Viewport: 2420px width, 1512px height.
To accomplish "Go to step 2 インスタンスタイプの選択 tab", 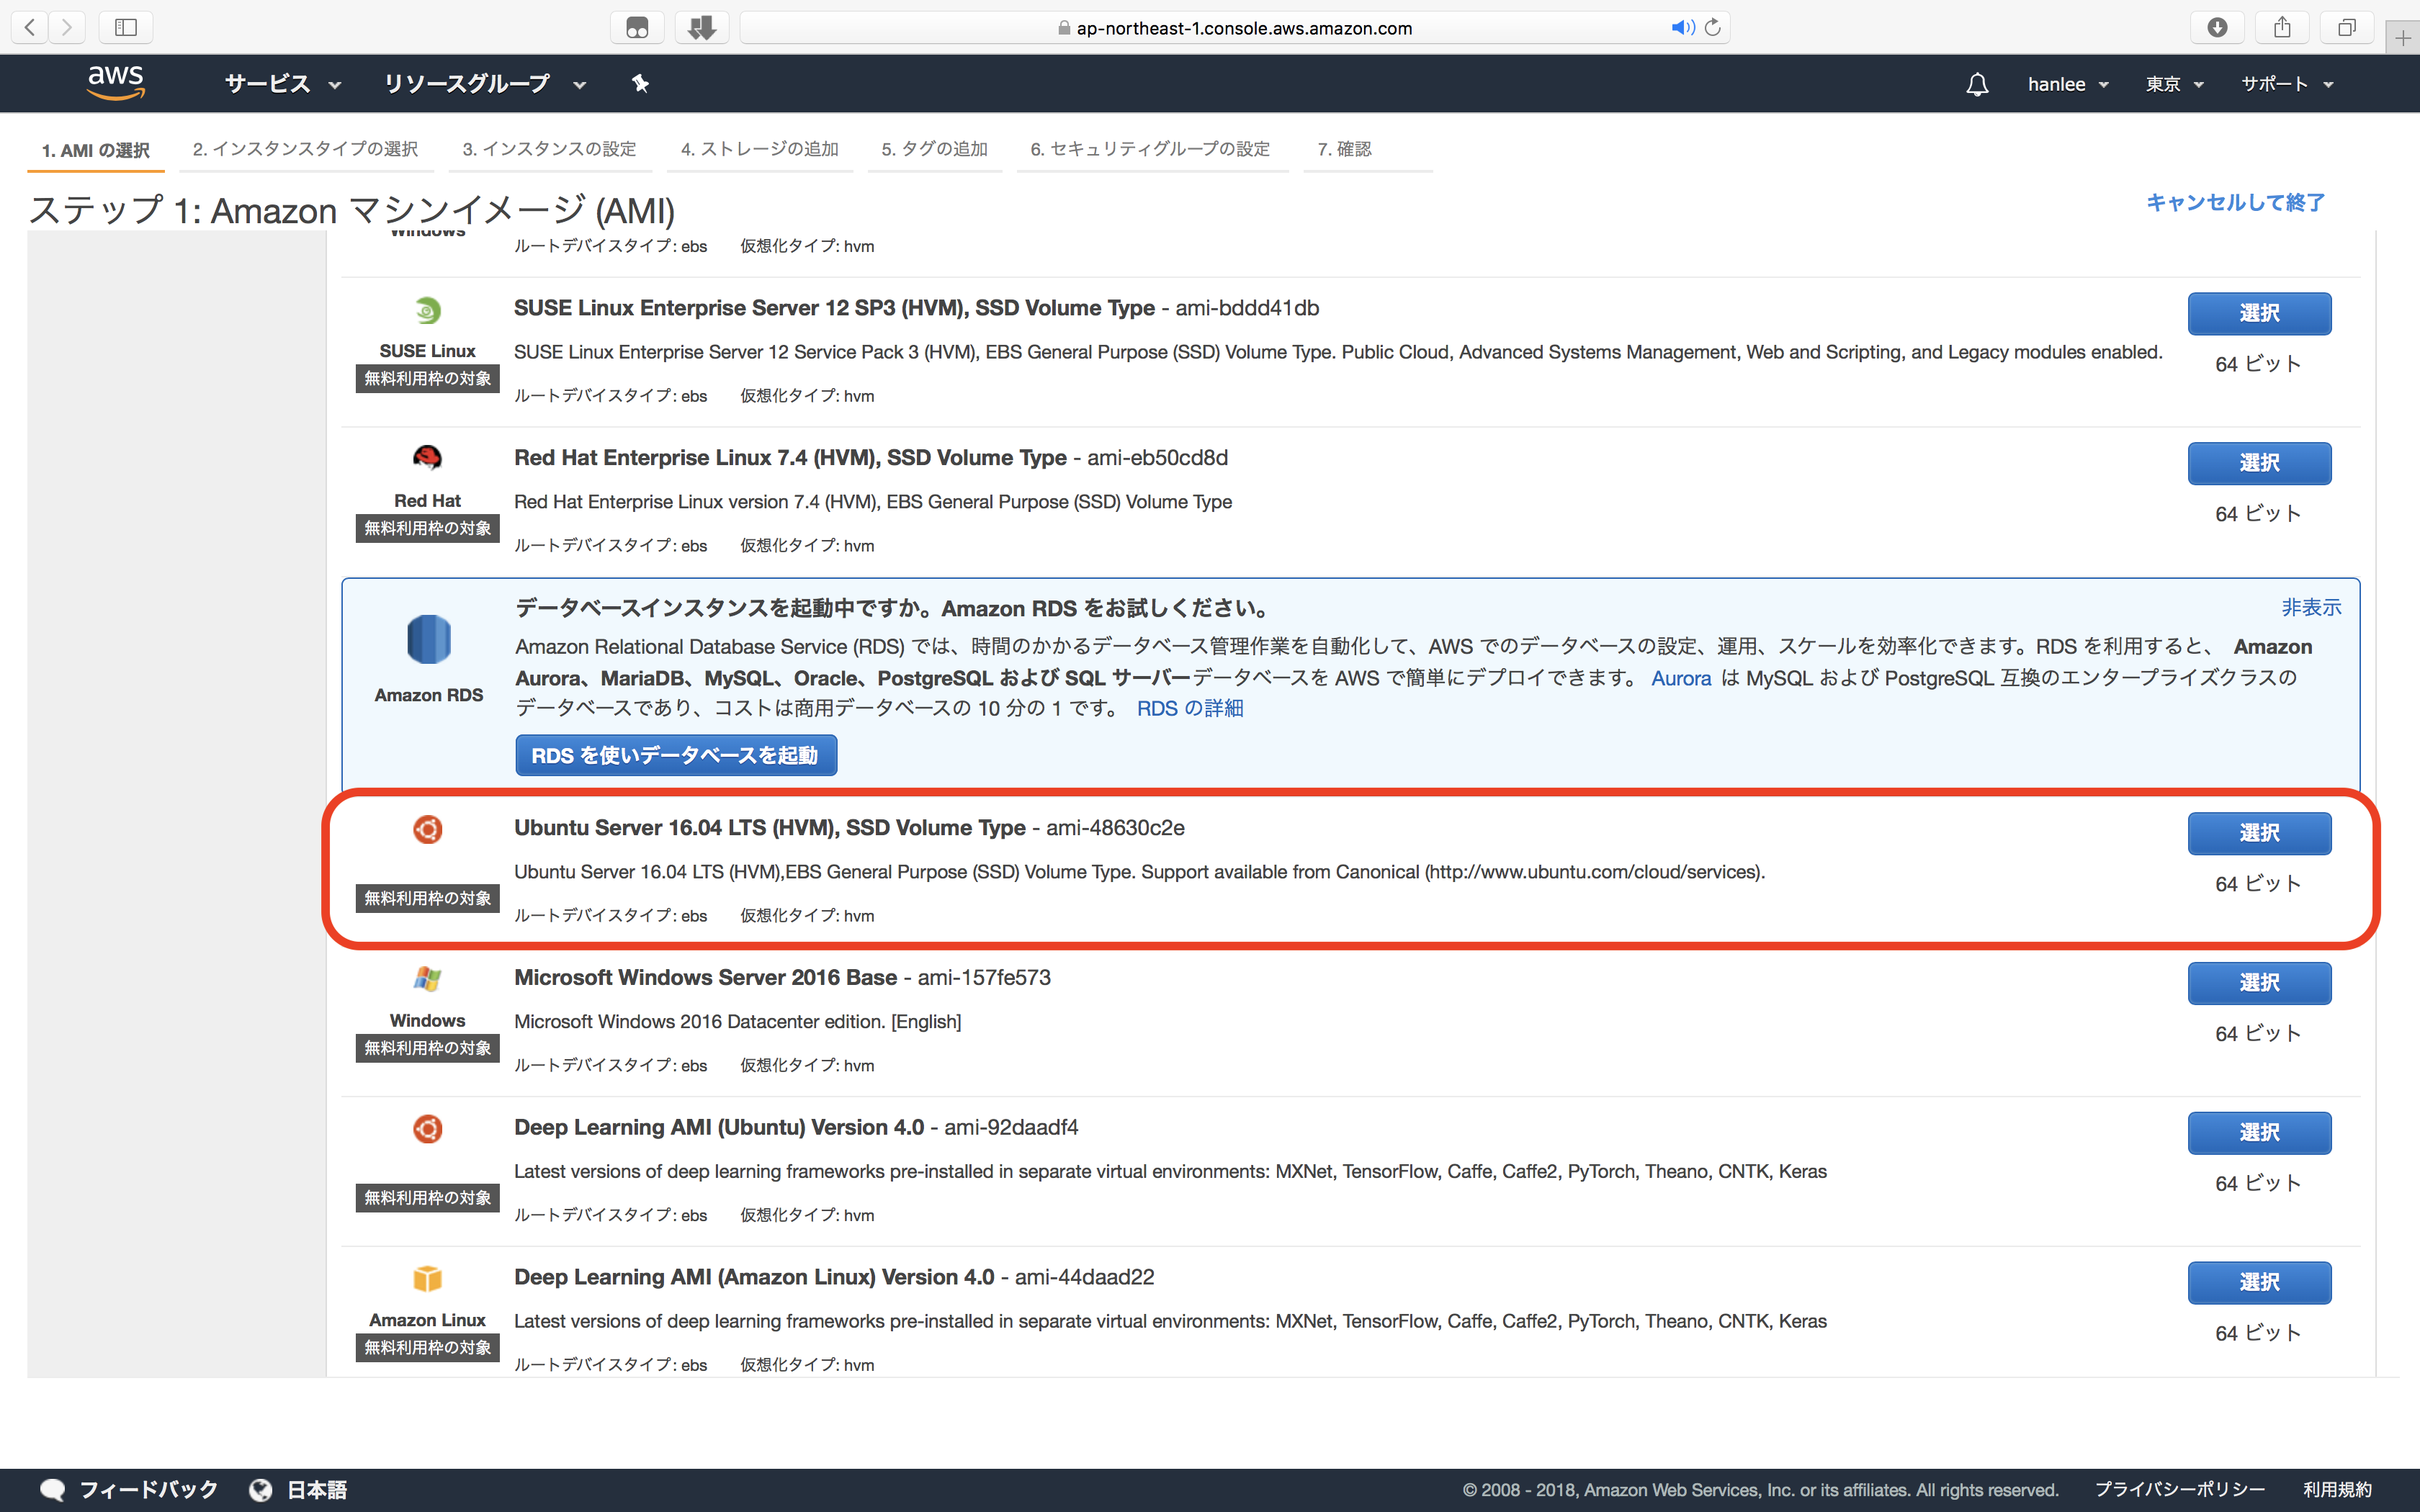I will coord(306,149).
